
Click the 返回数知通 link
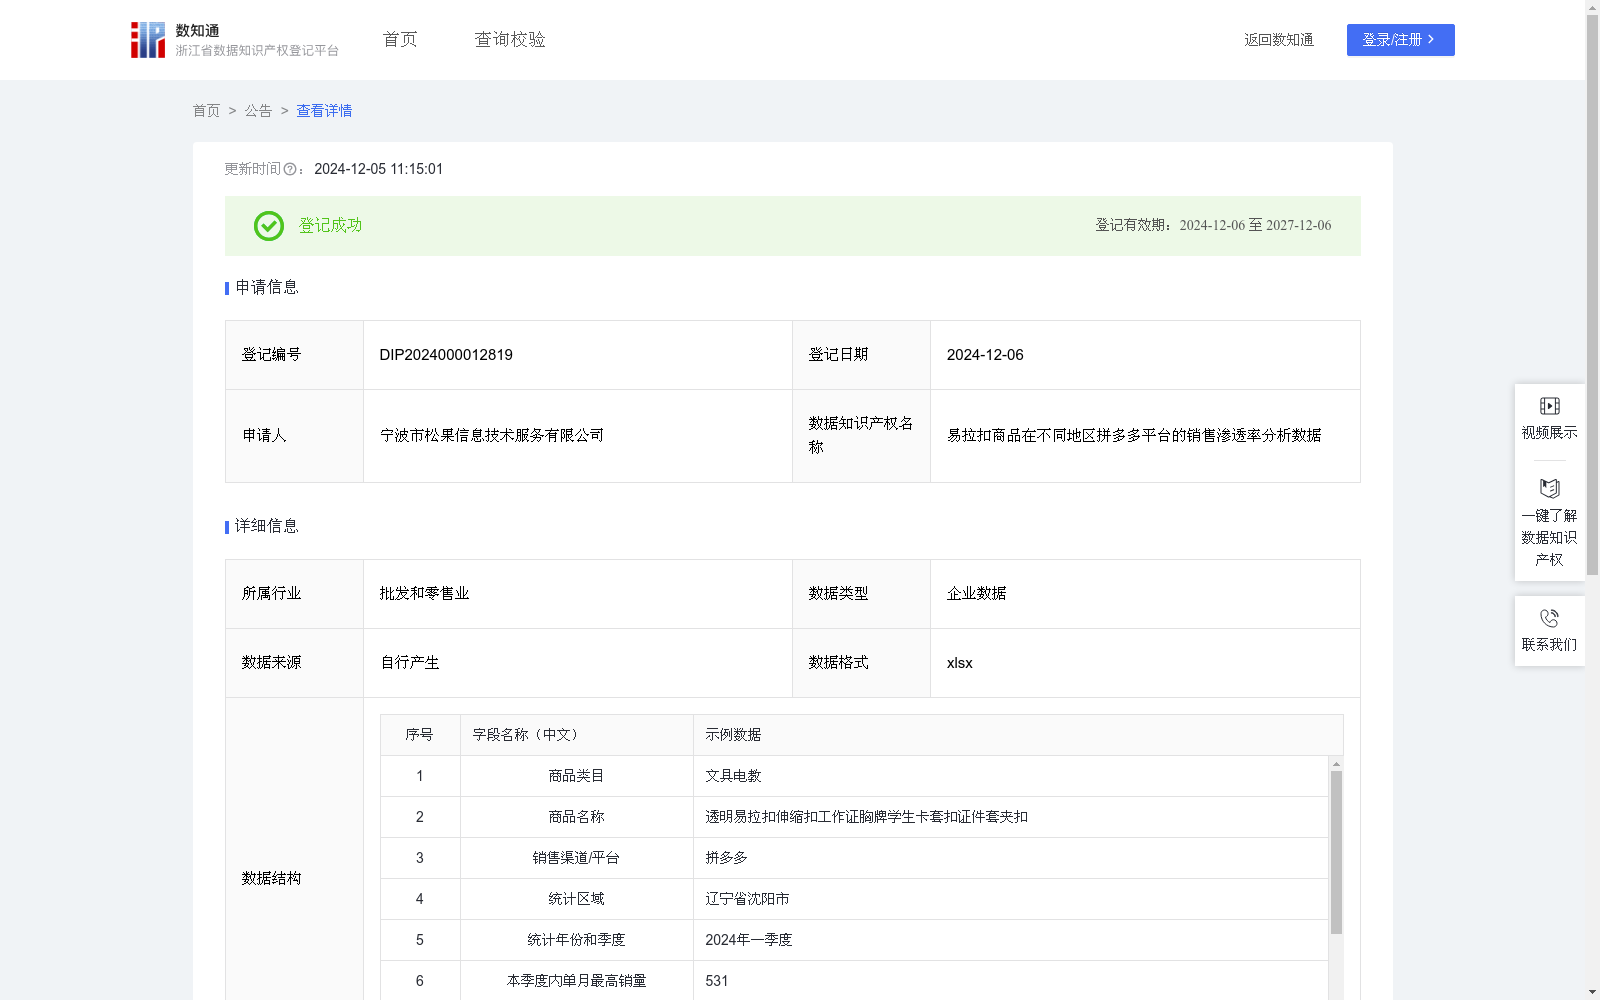pyautogui.click(x=1279, y=40)
